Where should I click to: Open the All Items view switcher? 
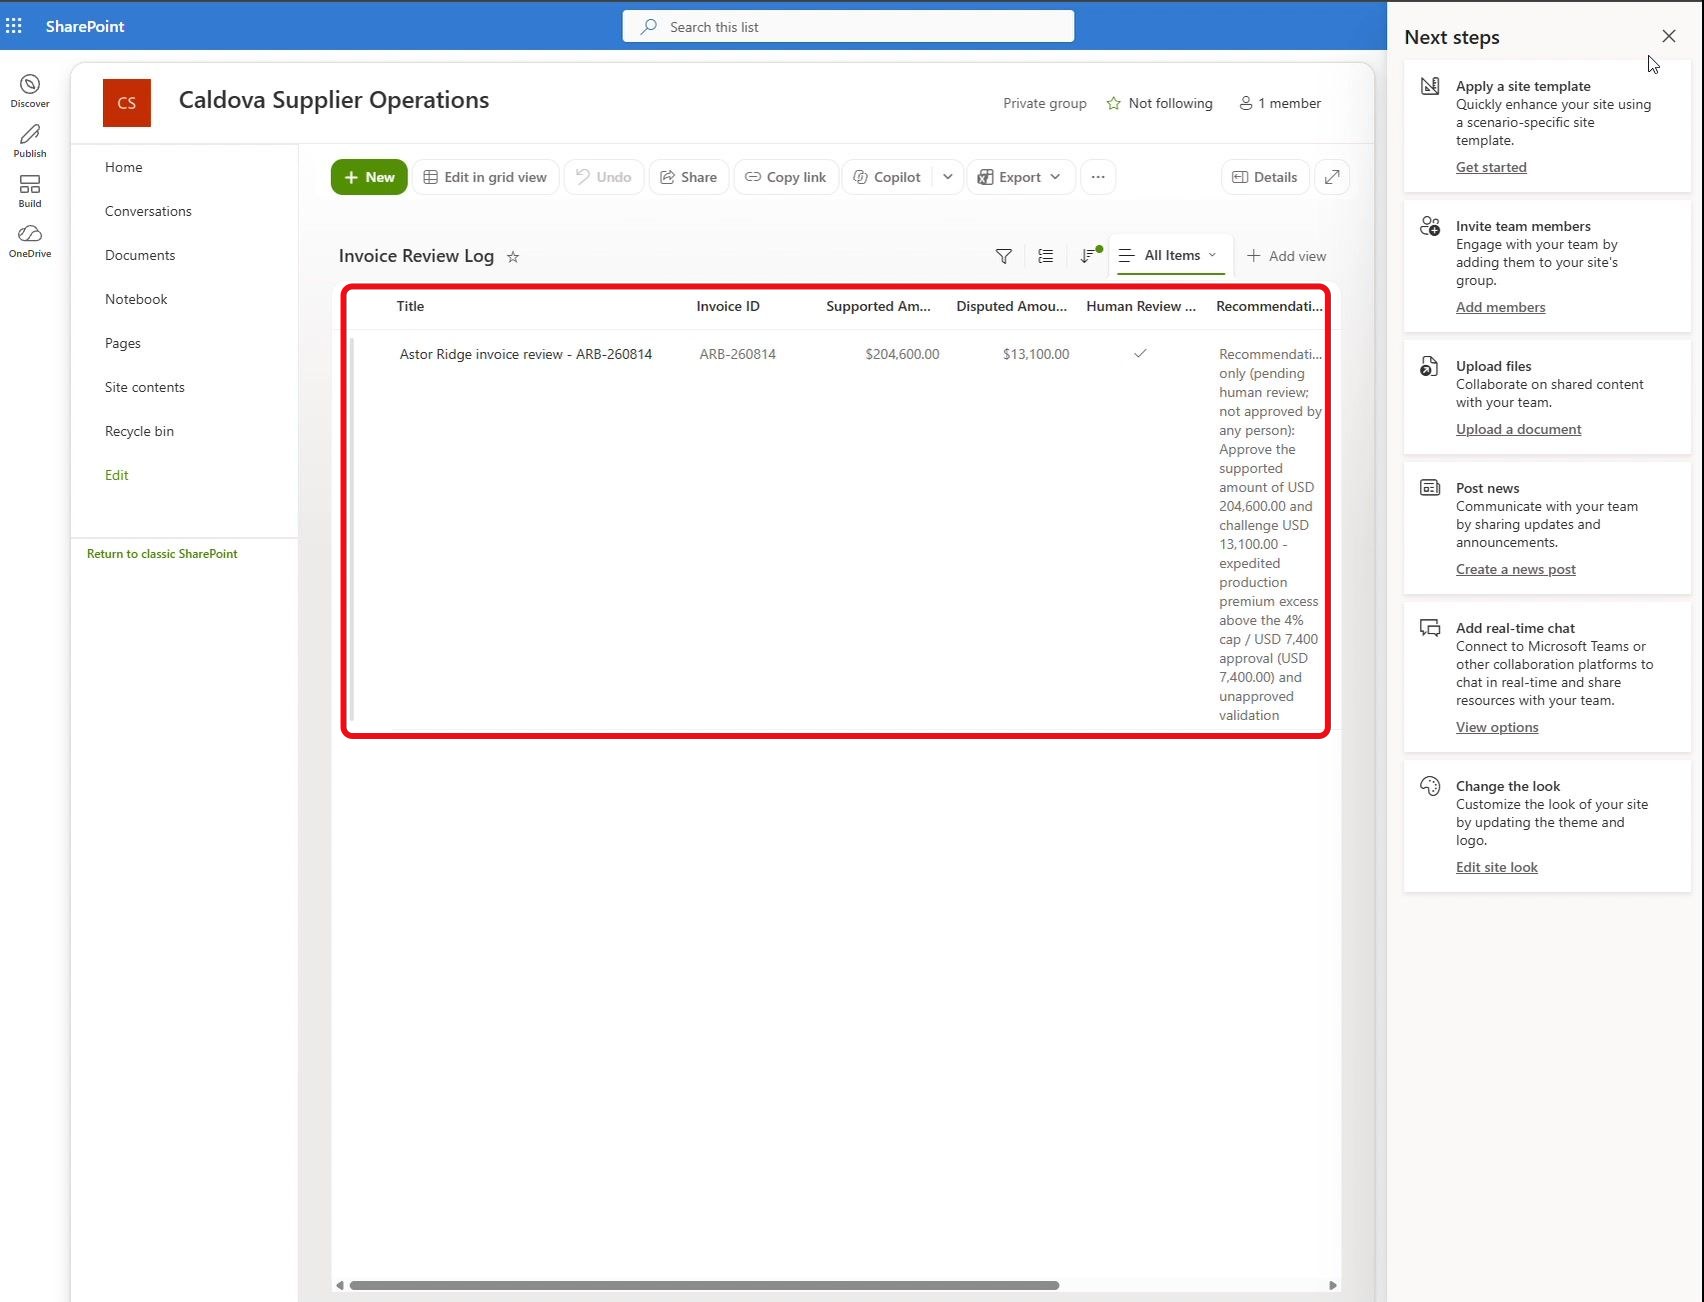[x=1171, y=256]
